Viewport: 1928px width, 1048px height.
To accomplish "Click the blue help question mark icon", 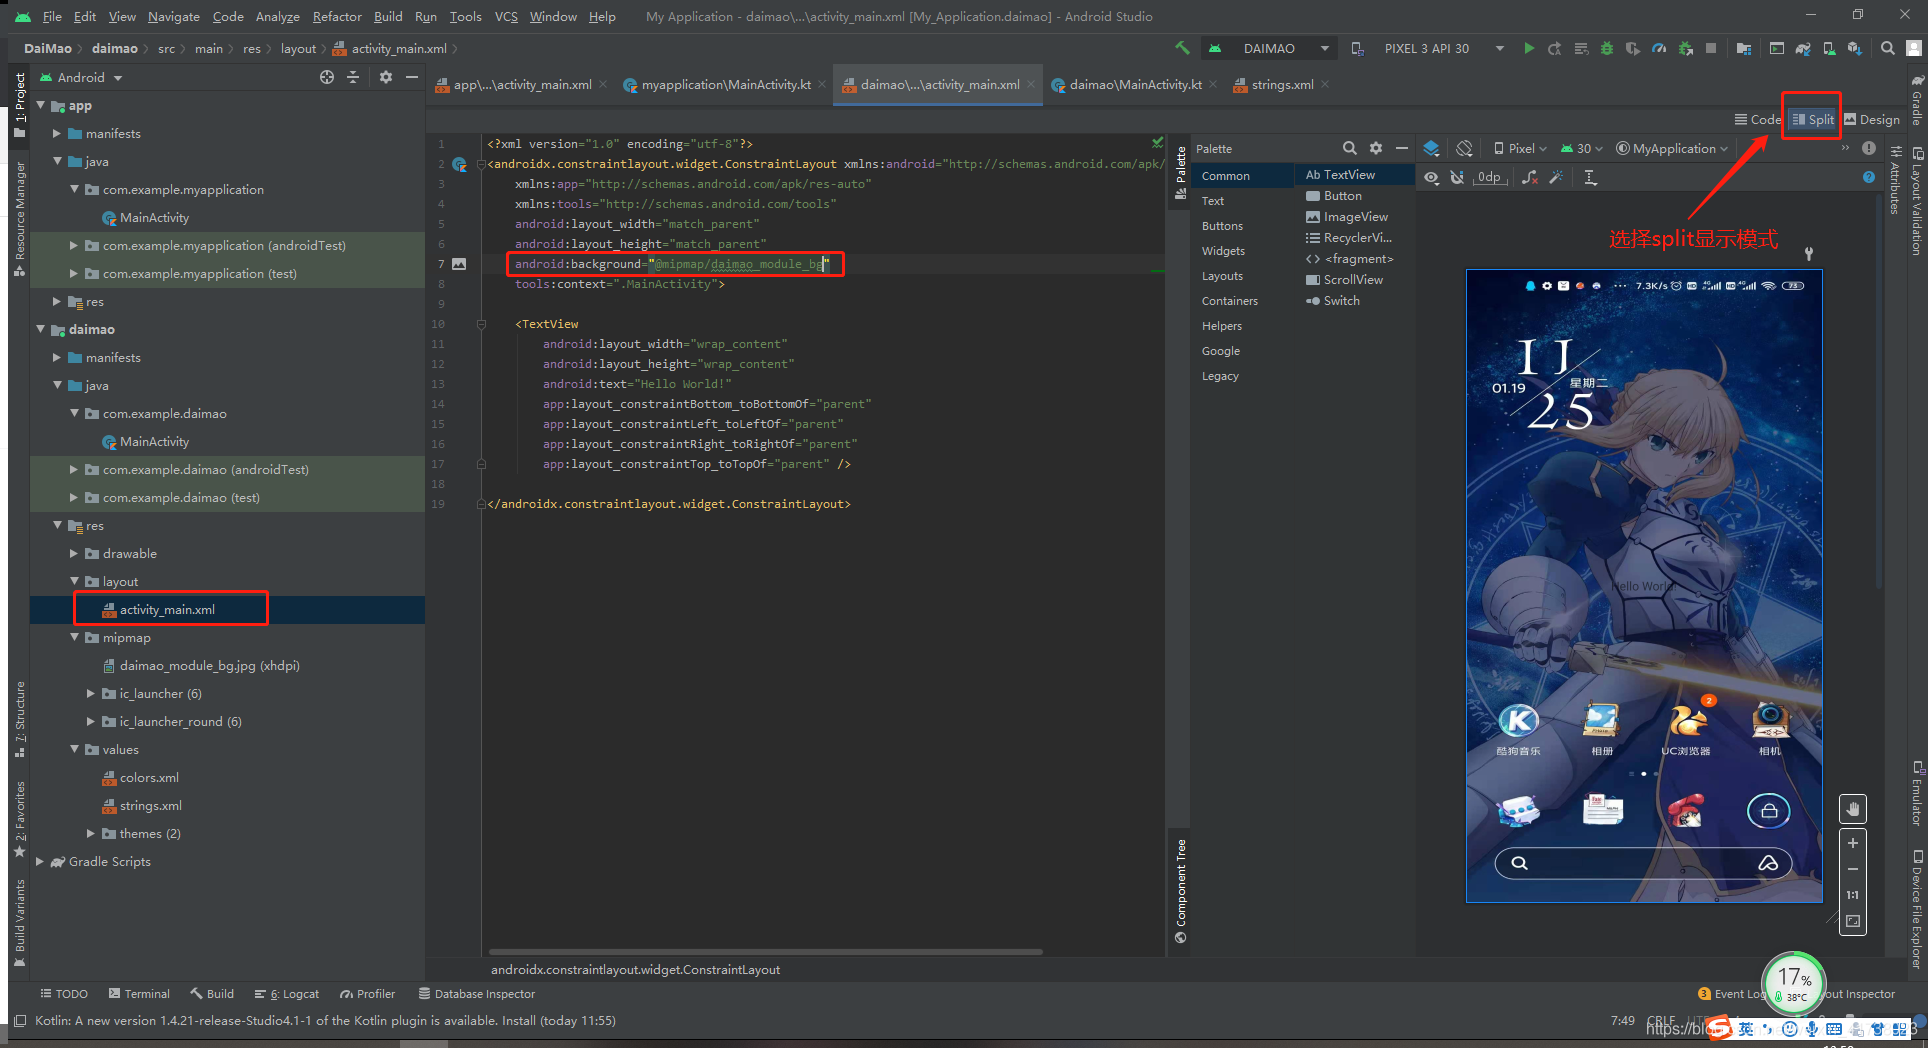I will click(1869, 177).
